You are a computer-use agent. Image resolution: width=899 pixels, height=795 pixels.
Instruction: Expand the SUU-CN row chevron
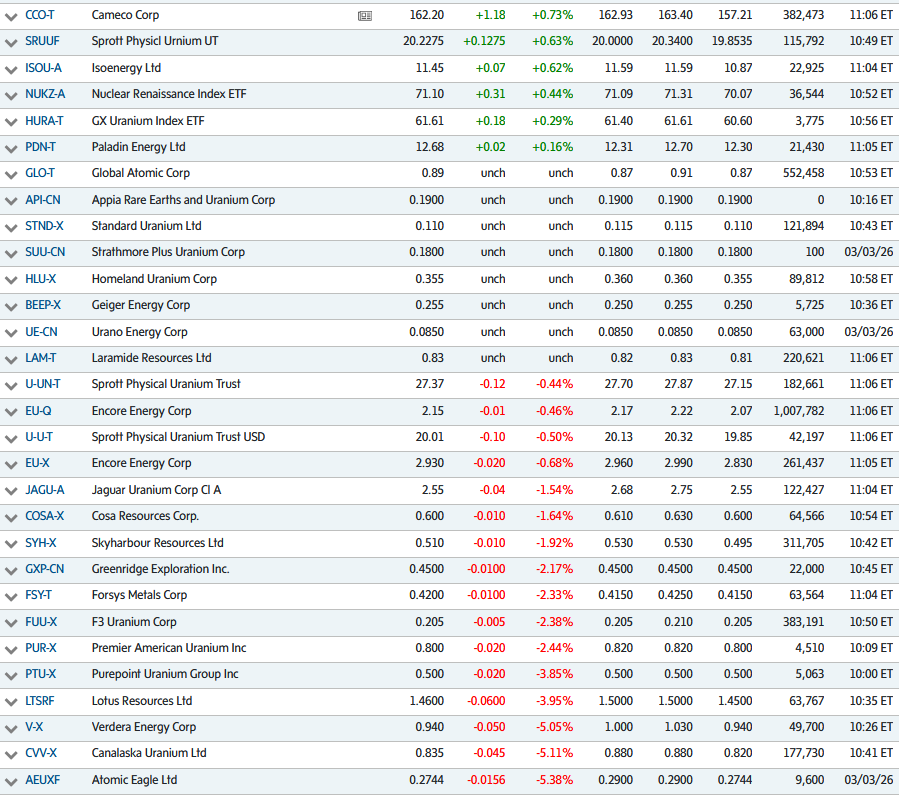tap(11, 254)
